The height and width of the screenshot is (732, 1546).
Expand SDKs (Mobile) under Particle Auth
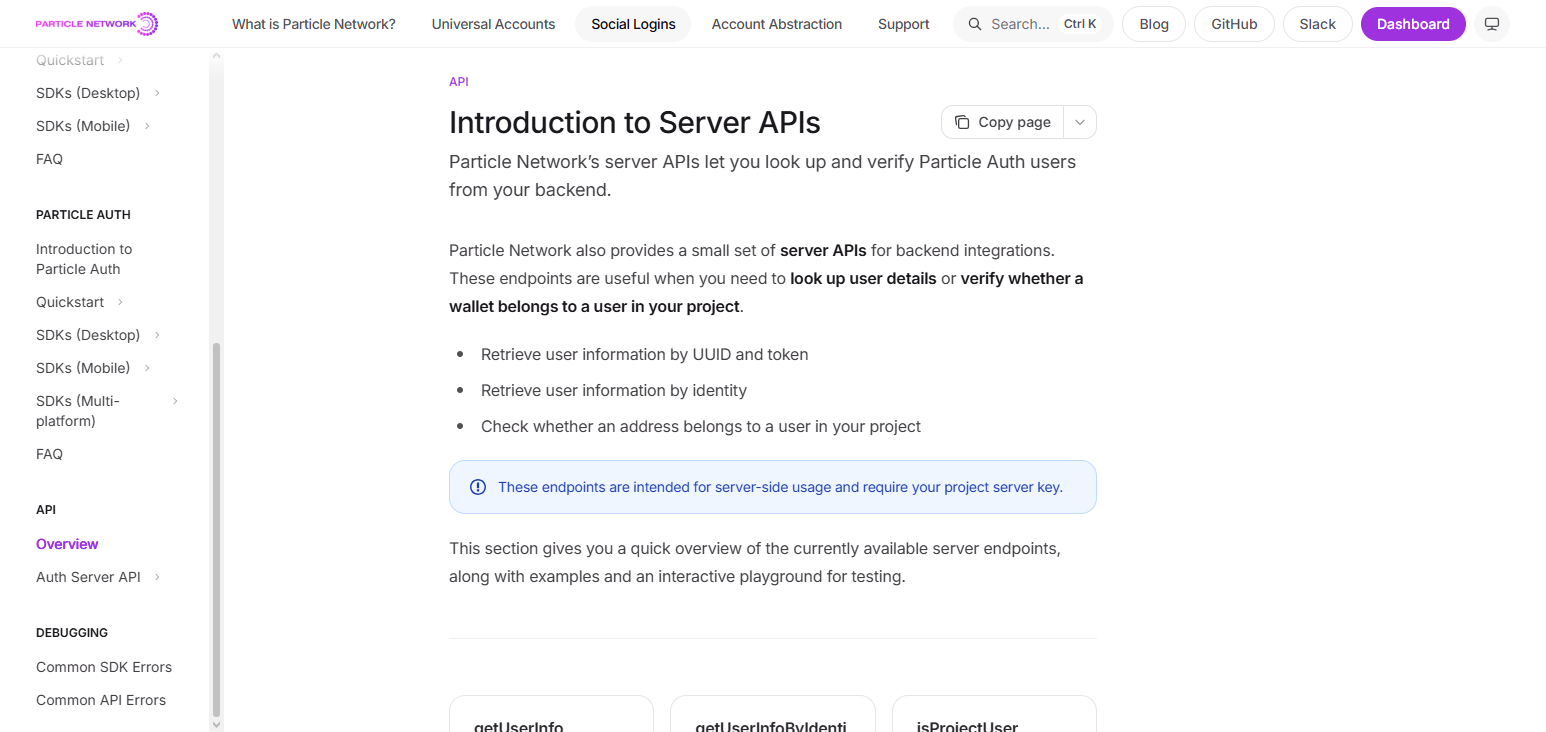(147, 368)
